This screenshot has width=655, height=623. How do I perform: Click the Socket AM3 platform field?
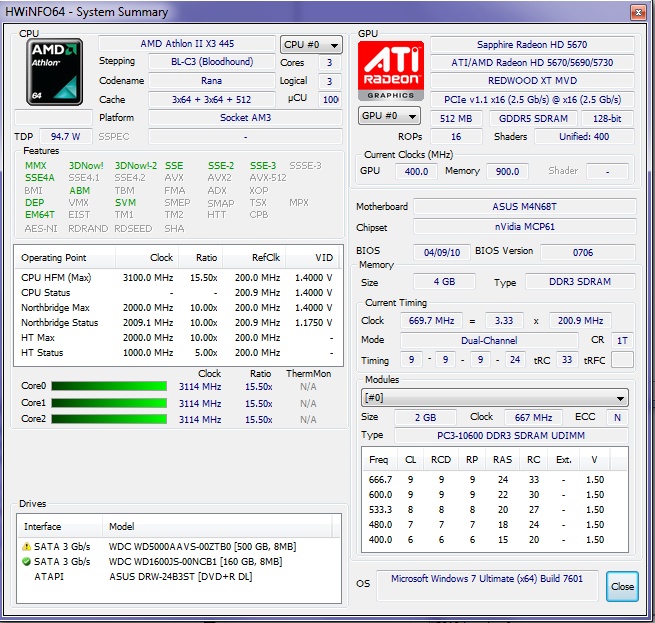(245, 118)
